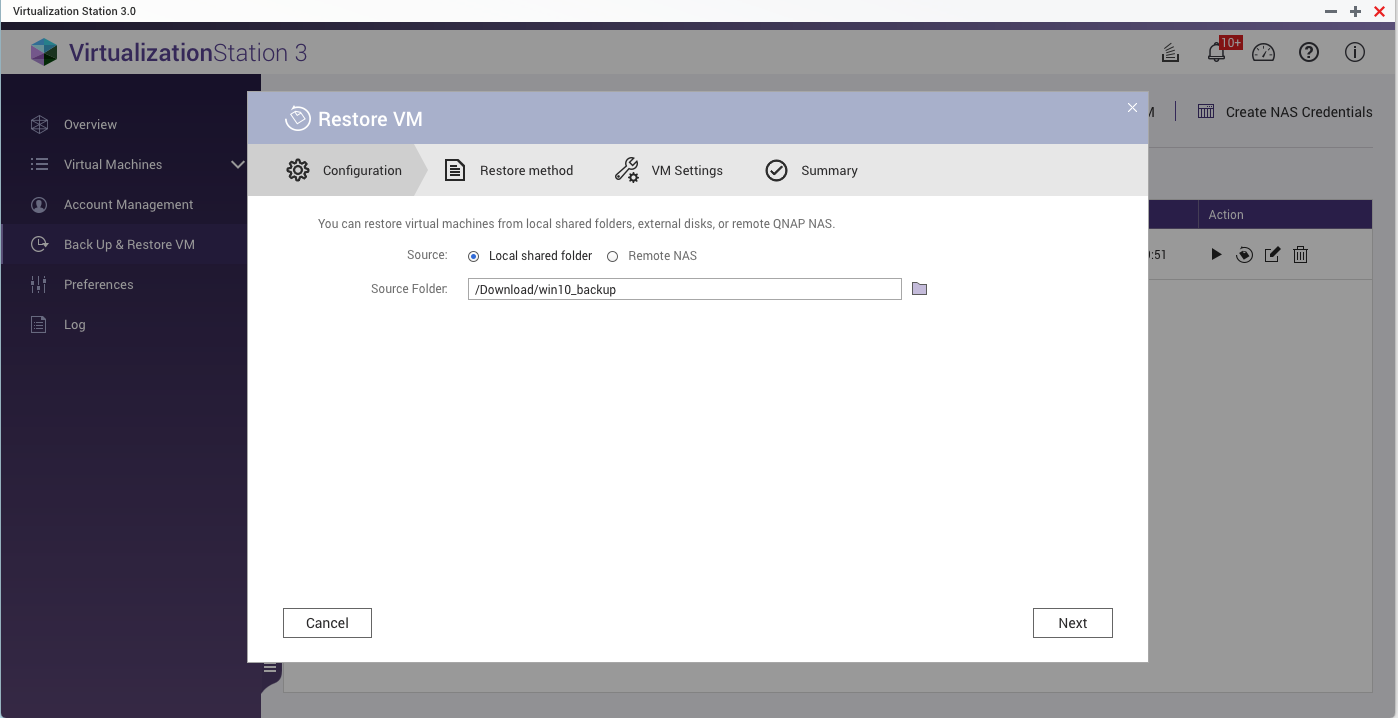Click the edit pencil icon in Action column
Image resolution: width=1398 pixels, height=718 pixels.
pos(1272,255)
